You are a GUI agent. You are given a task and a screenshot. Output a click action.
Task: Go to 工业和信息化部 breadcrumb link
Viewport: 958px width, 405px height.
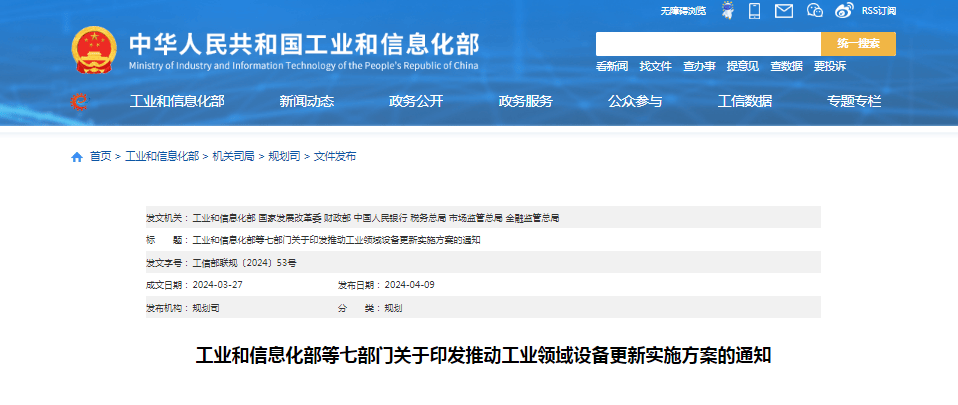coord(162,157)
